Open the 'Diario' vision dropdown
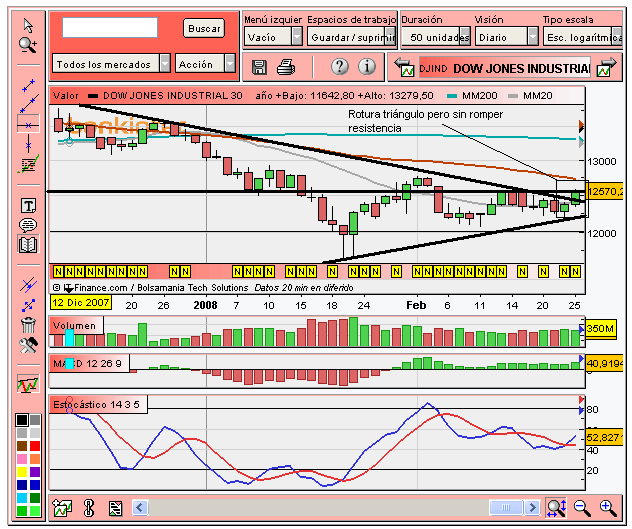Viewport: 632px width, 529px height. point(507,37)
